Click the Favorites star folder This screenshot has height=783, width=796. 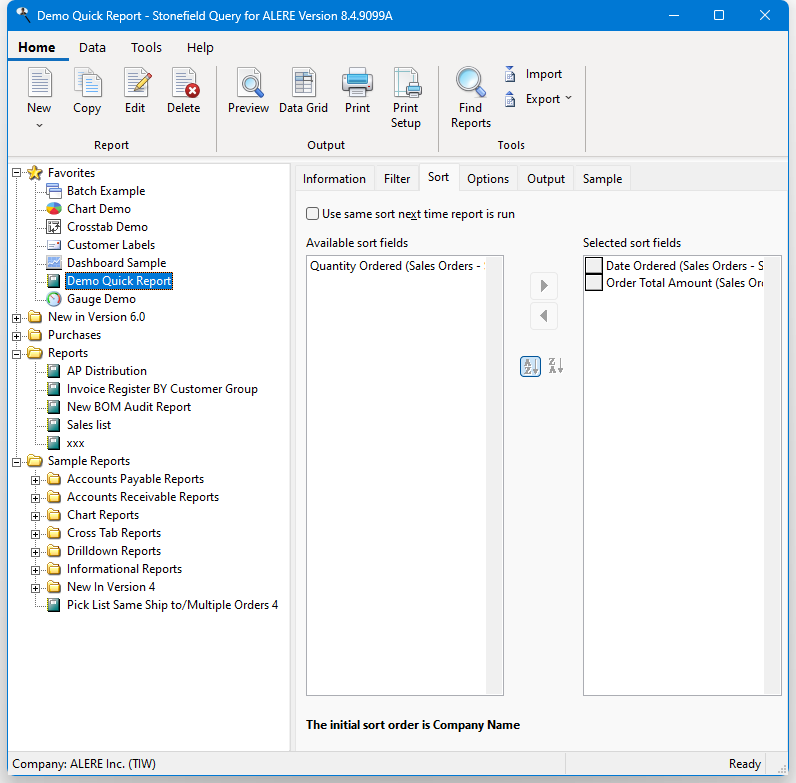point(35,173)
